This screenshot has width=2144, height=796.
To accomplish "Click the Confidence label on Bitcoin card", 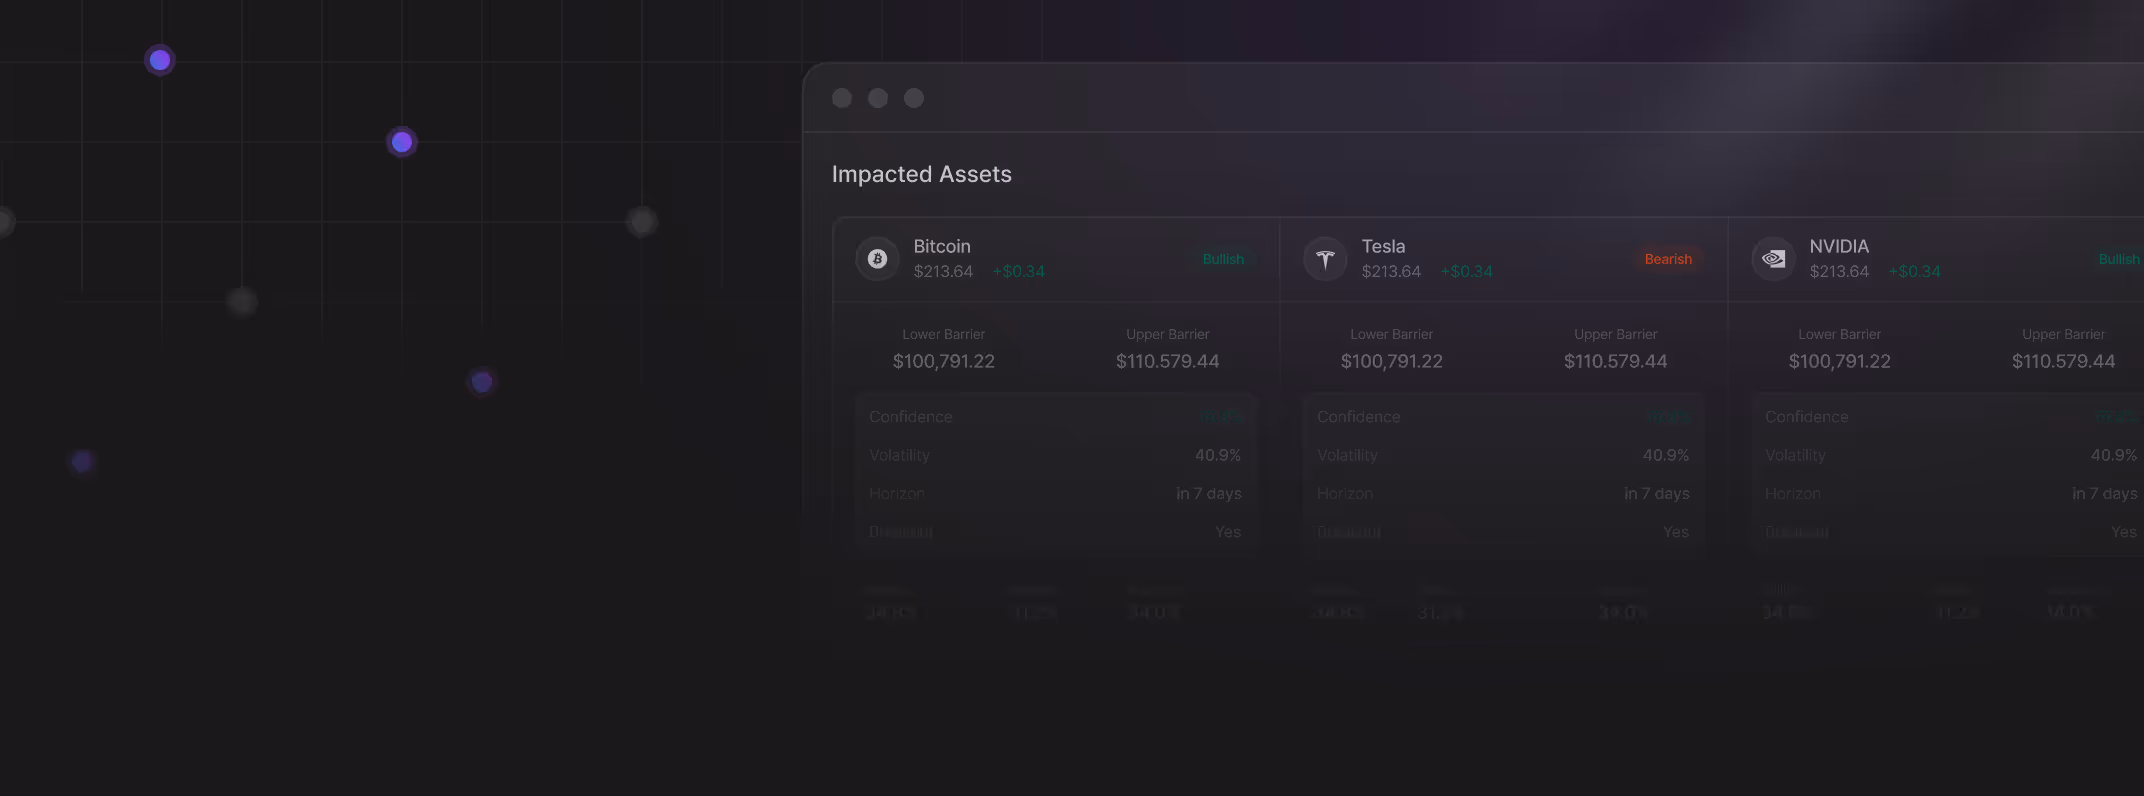I will click(x=911, y=416).
